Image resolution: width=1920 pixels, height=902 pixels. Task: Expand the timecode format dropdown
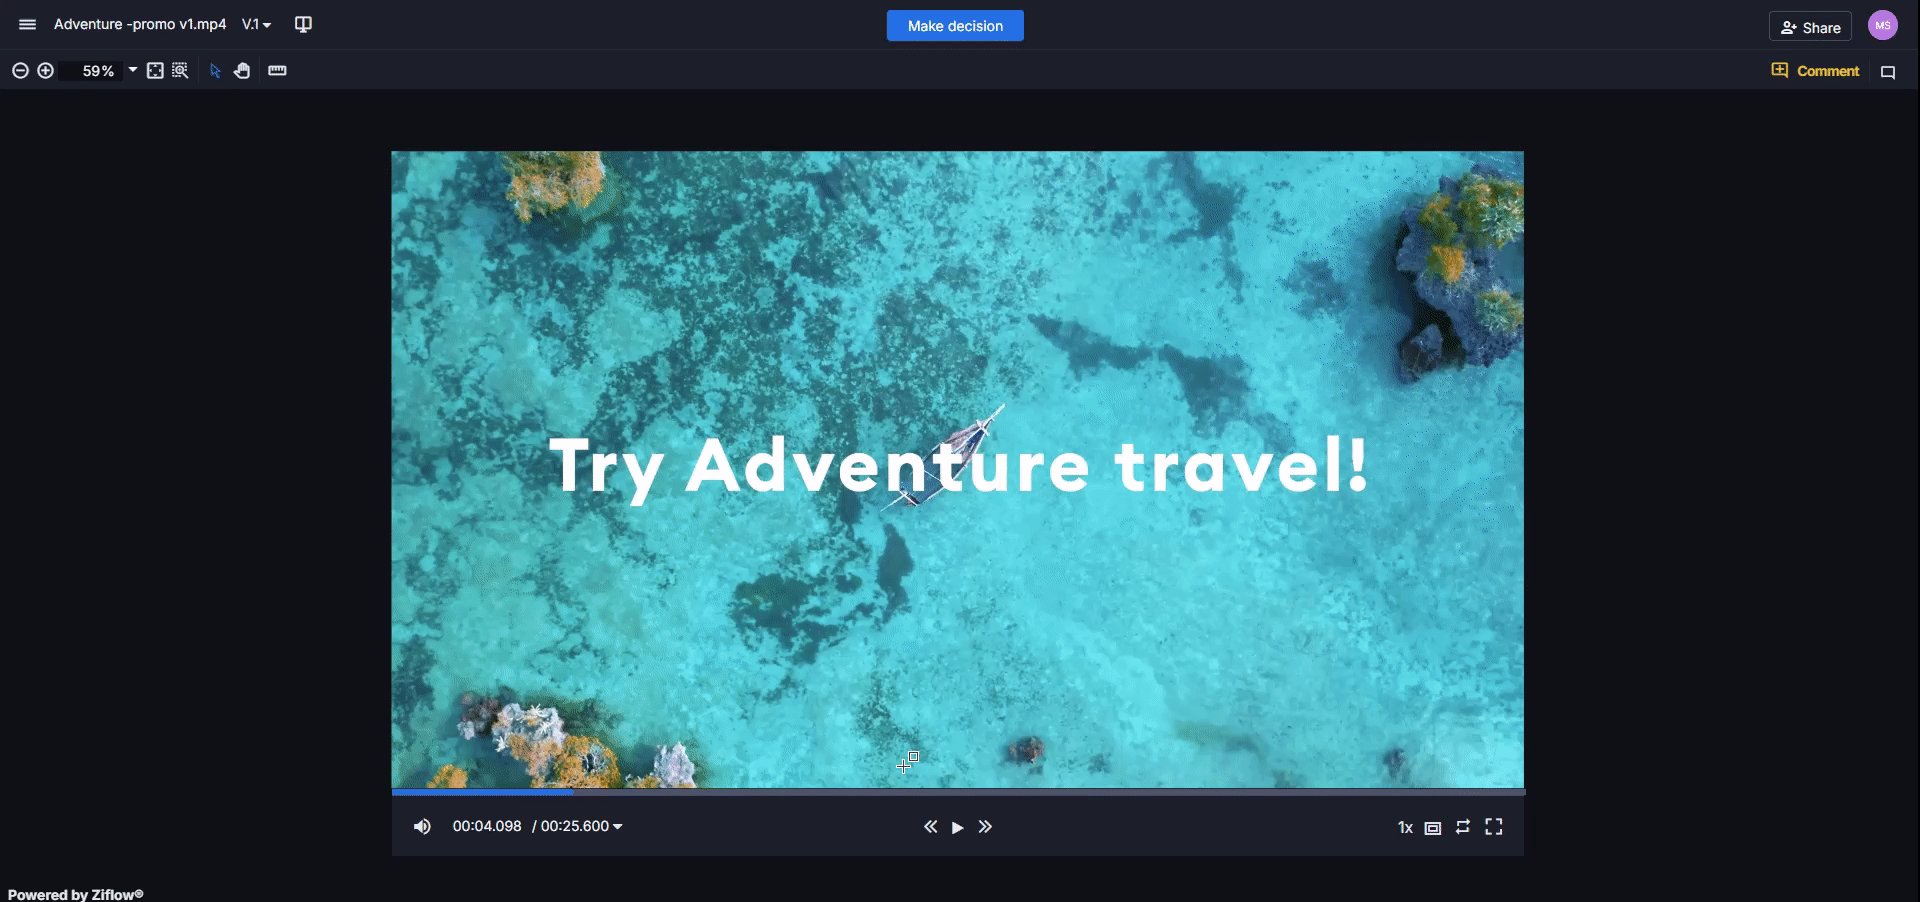tap(617, 827)
